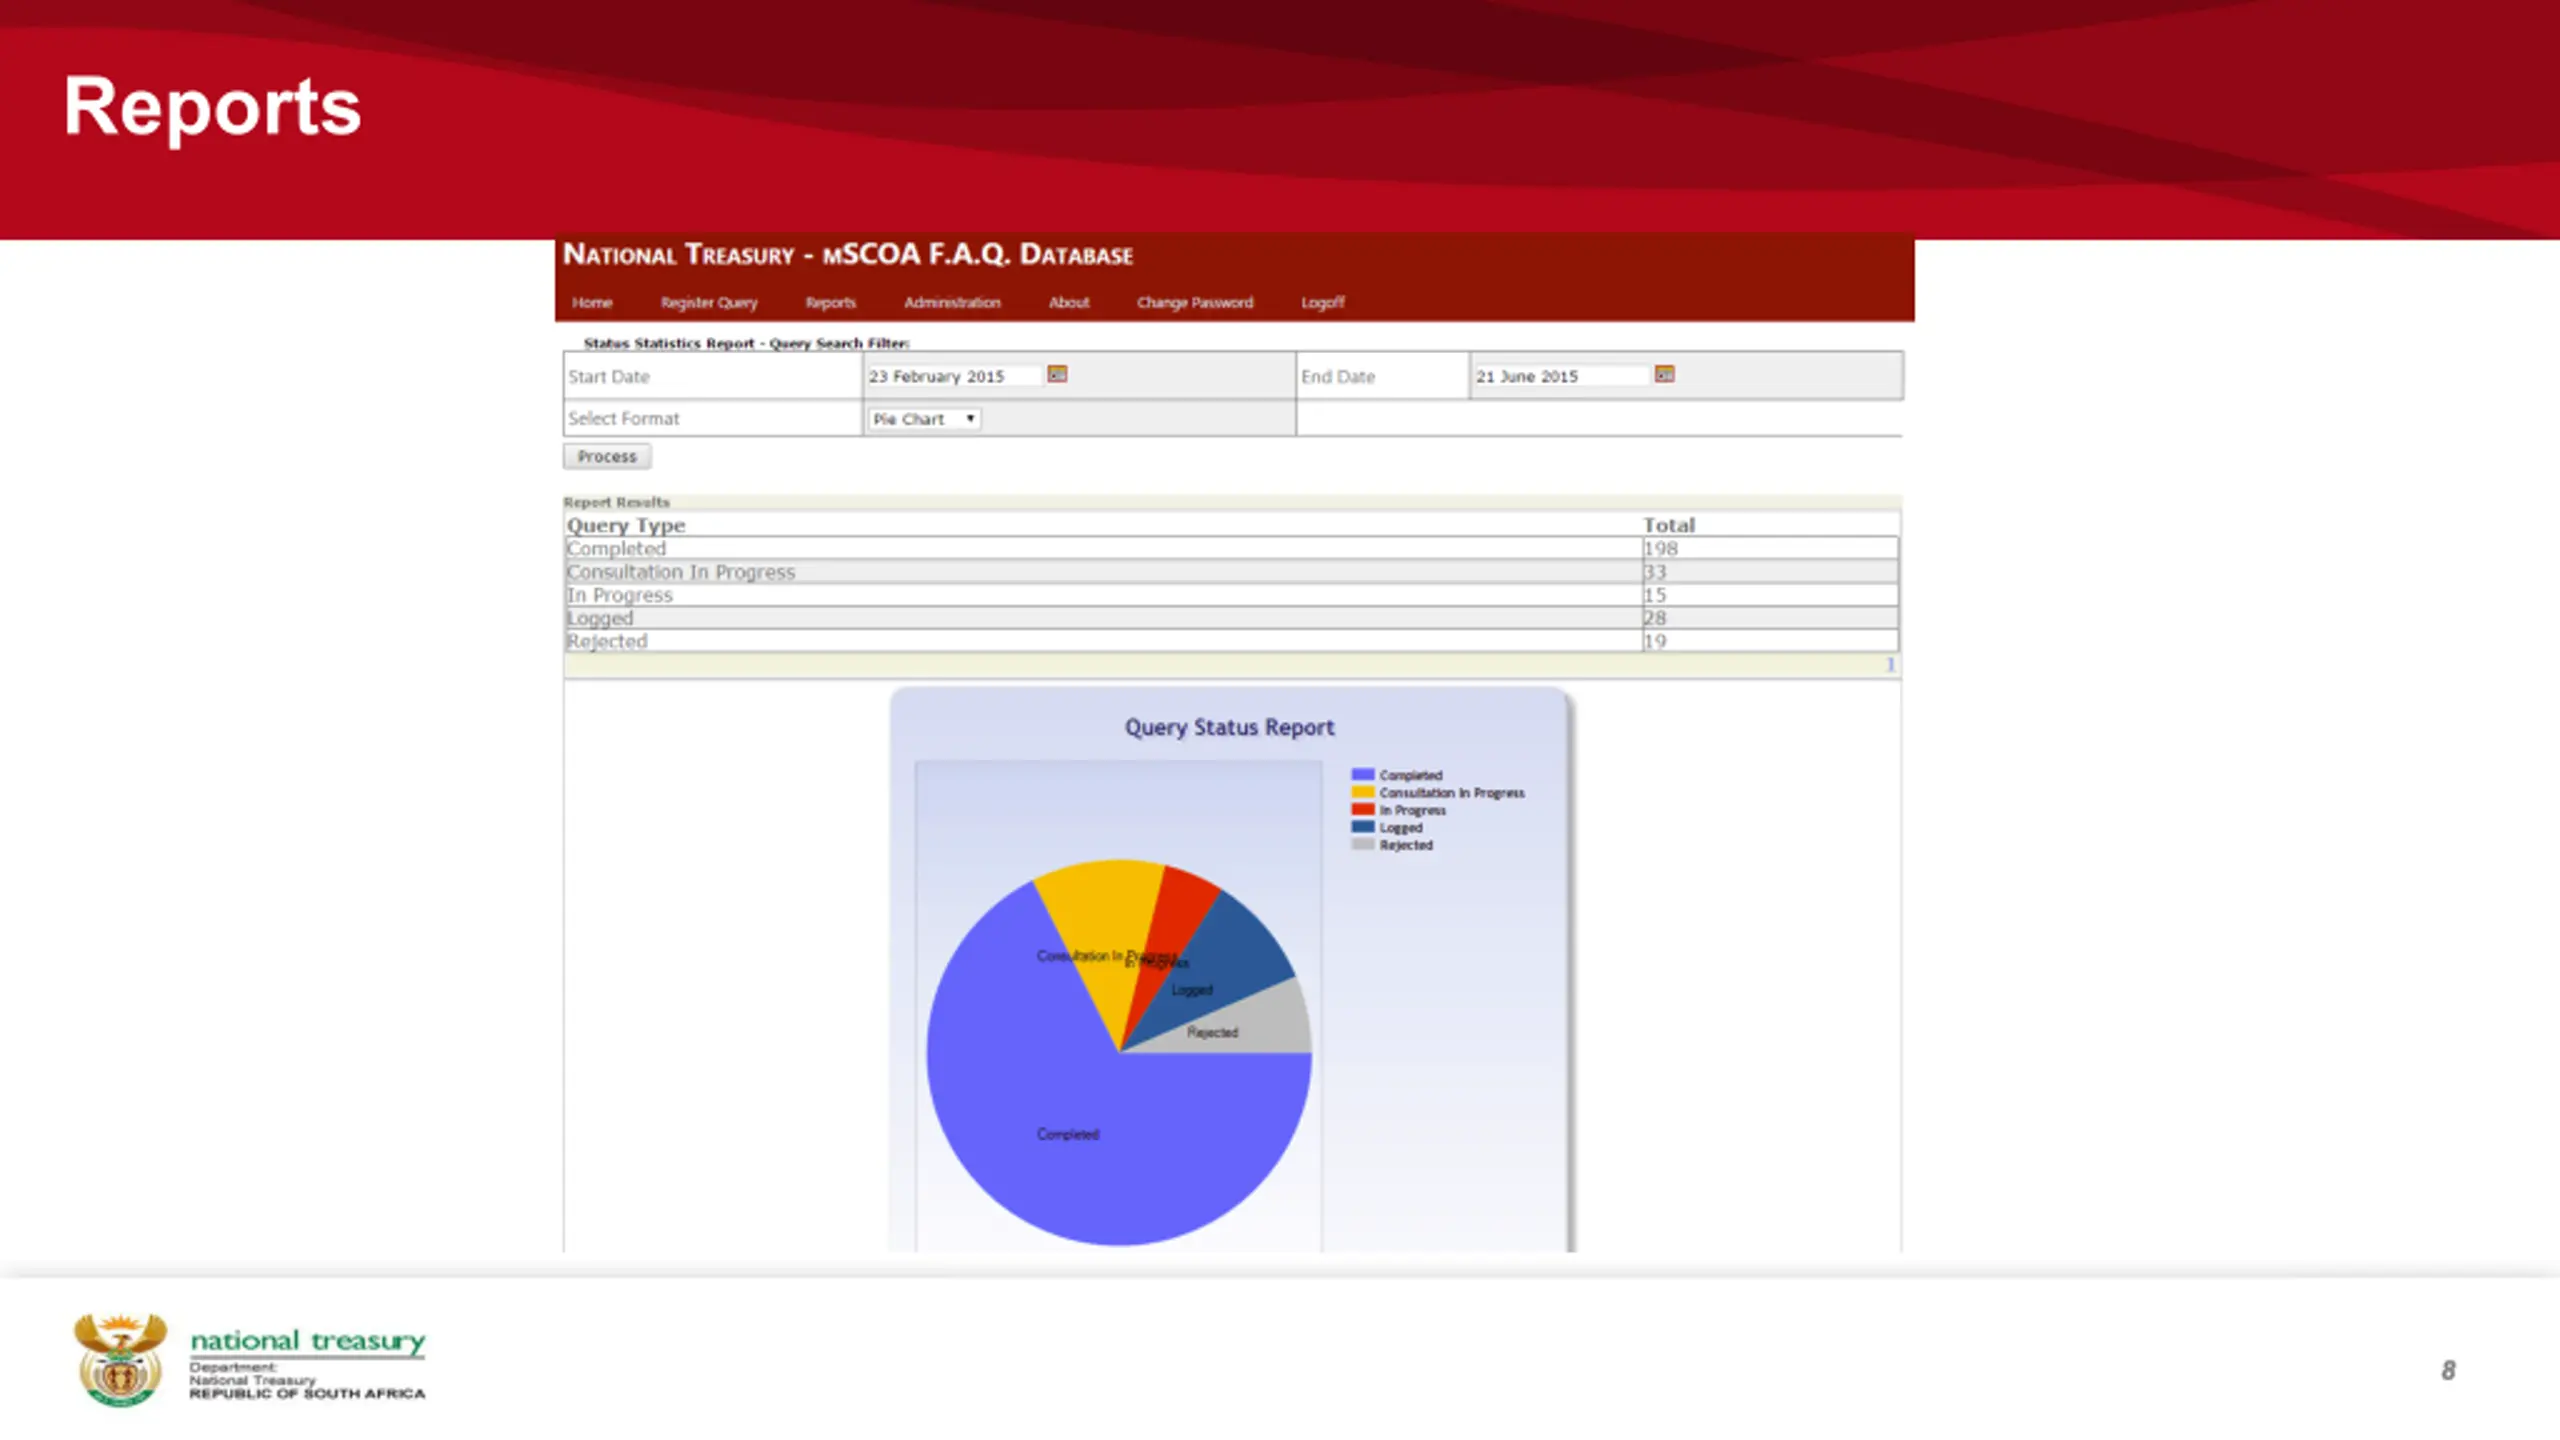Open the End Date calendar picker icon

(1664, 374)
